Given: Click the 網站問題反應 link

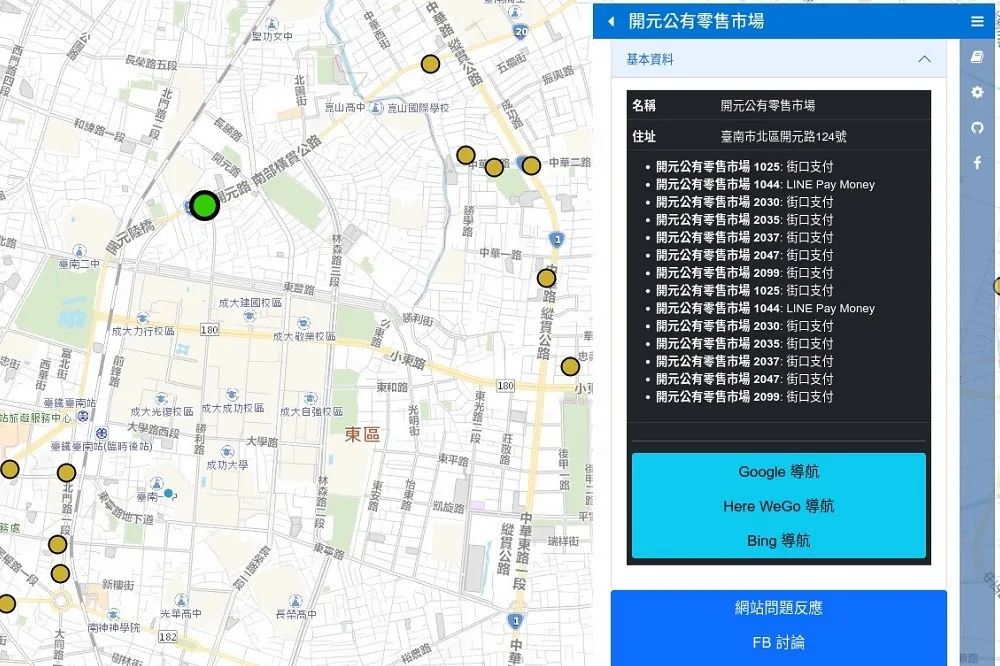Looking at the screenshot, I should [x=779, y=608].
